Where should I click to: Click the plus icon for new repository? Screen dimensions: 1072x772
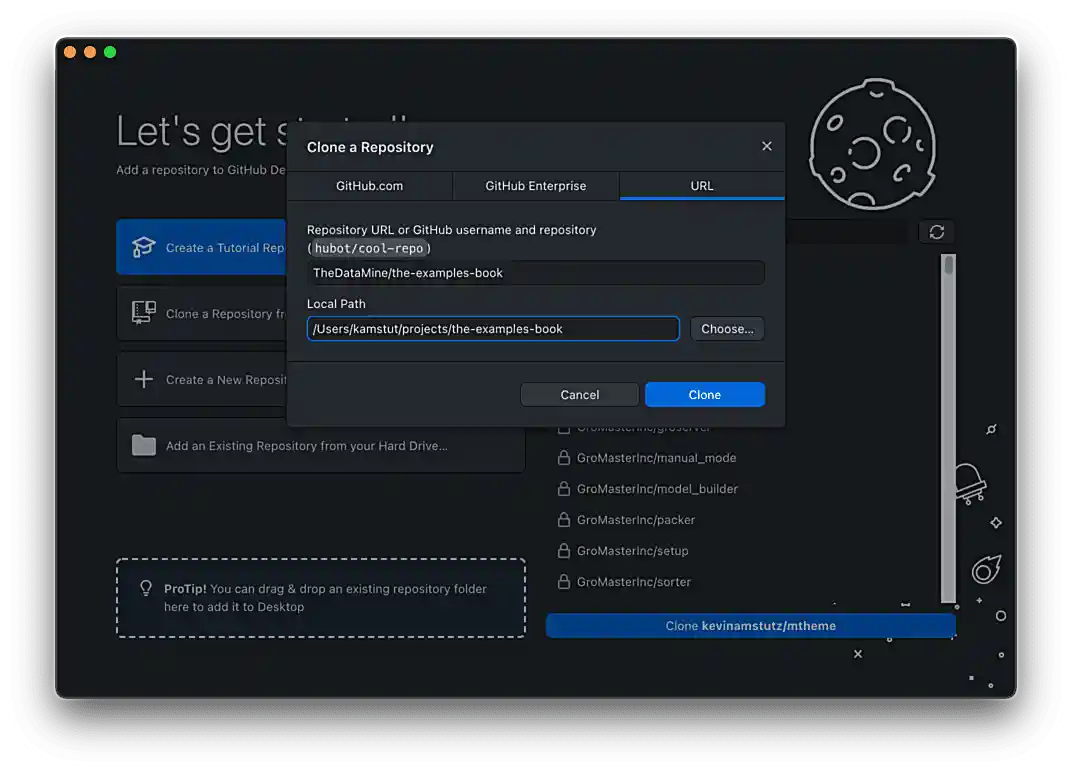coord(144,379)
